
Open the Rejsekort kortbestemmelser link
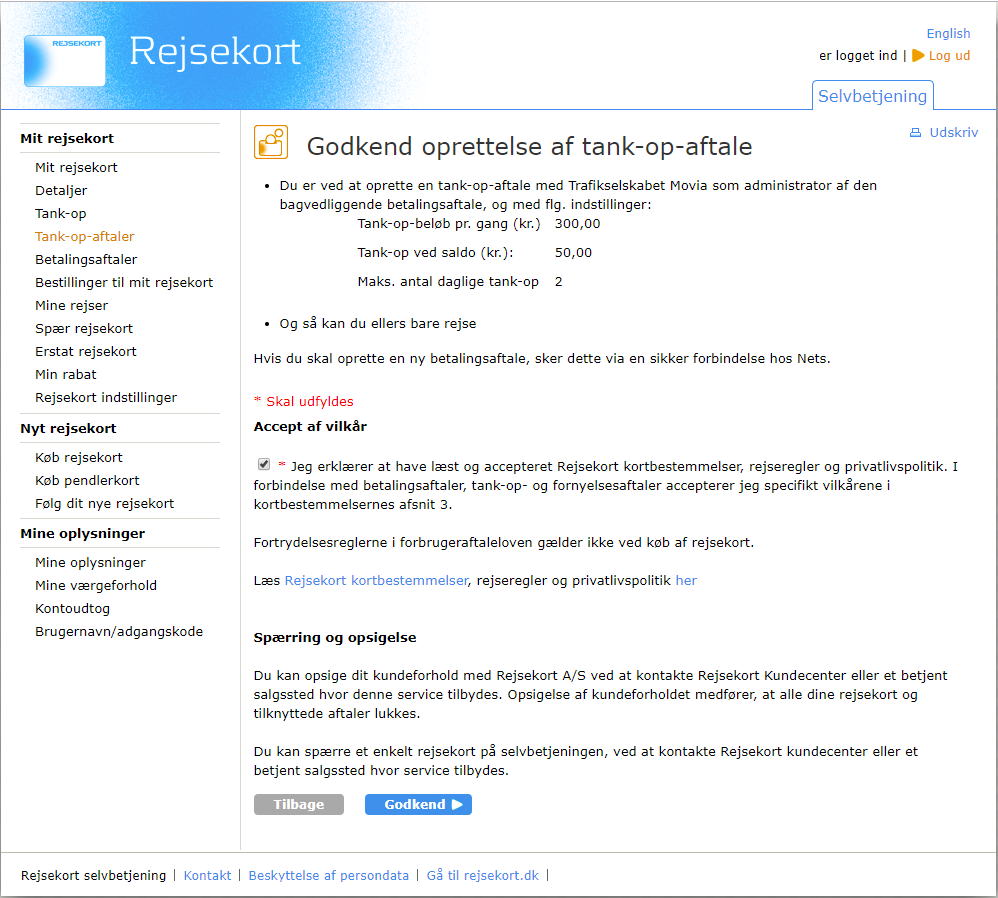coord(376,580)
